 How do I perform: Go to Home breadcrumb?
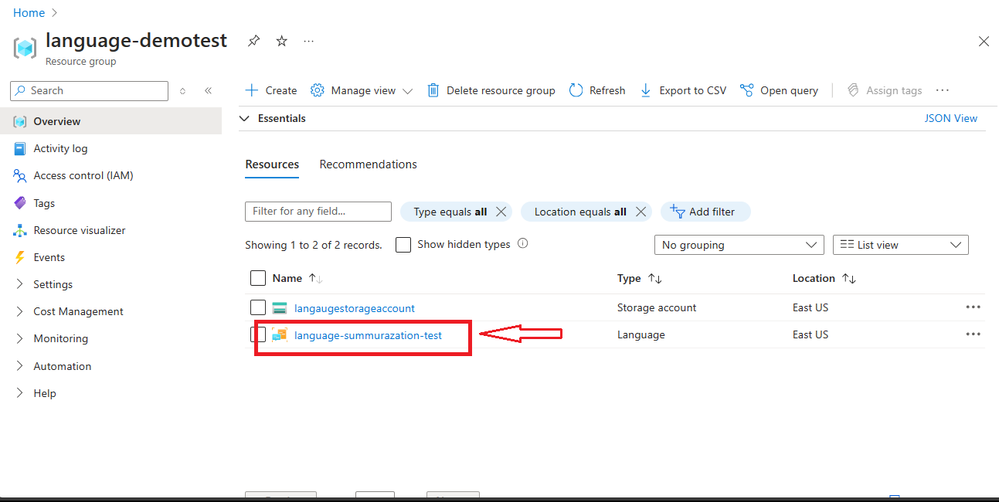(x=29, y=13)
